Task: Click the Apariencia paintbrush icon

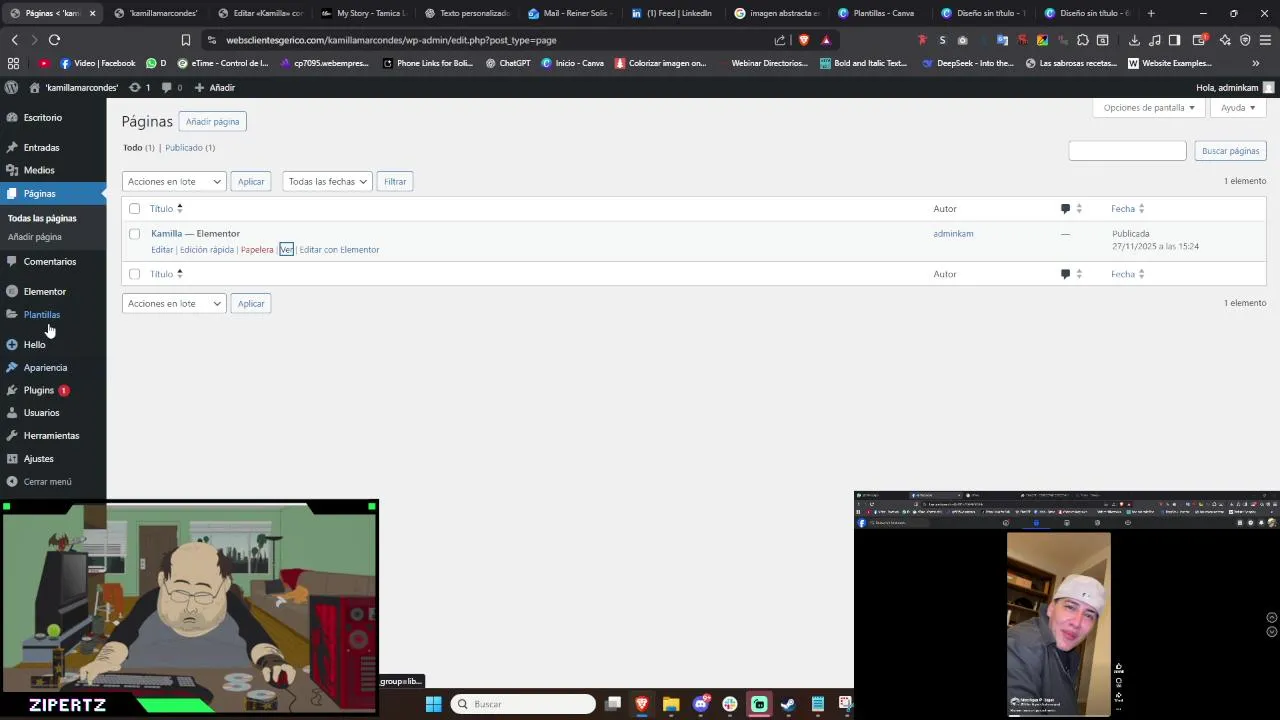Action: coord(12,367)
